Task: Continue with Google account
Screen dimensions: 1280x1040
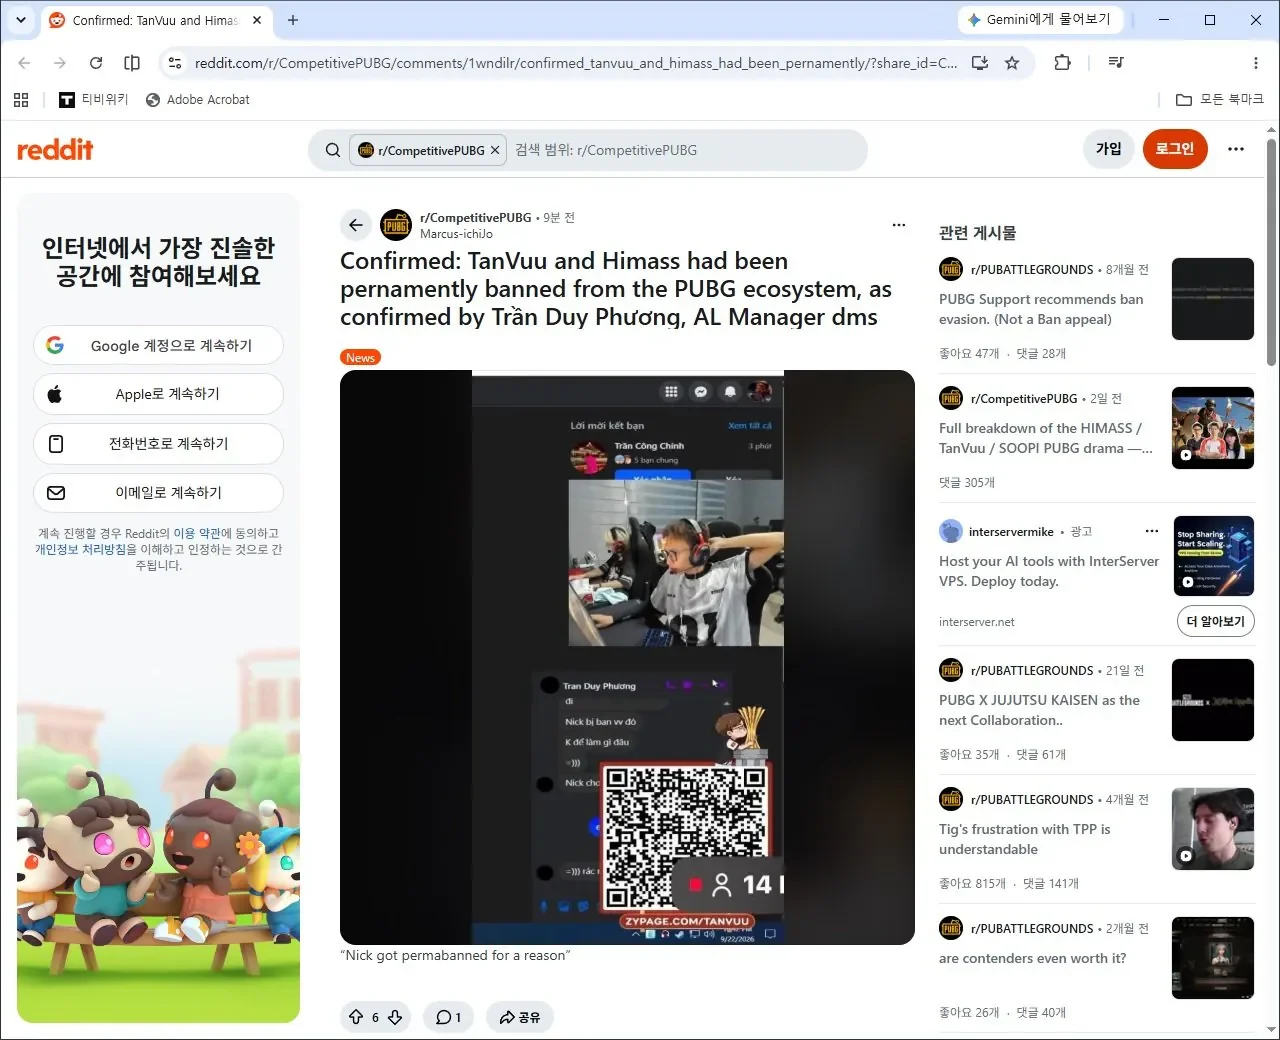Action: 158,345
